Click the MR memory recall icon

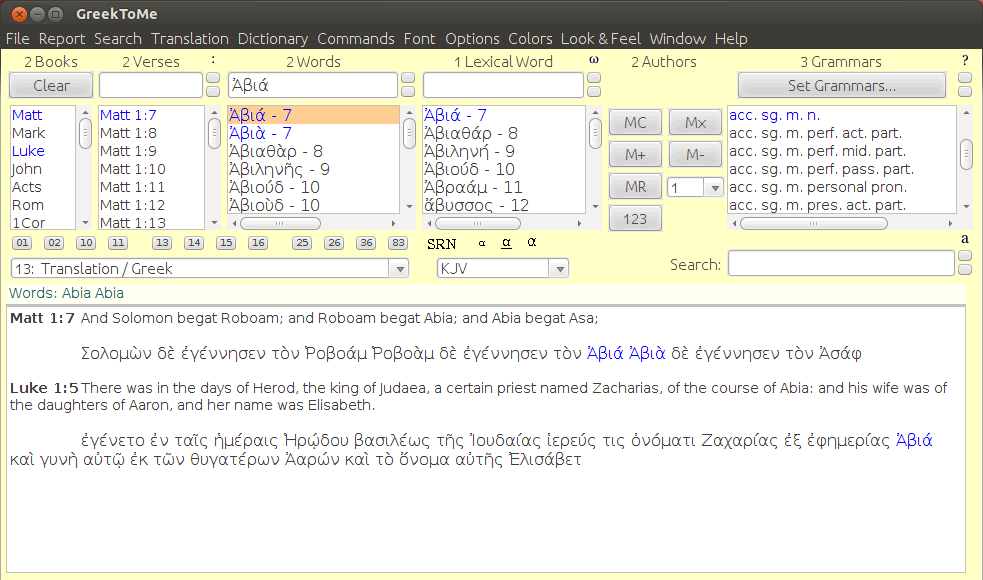[635, 187]
